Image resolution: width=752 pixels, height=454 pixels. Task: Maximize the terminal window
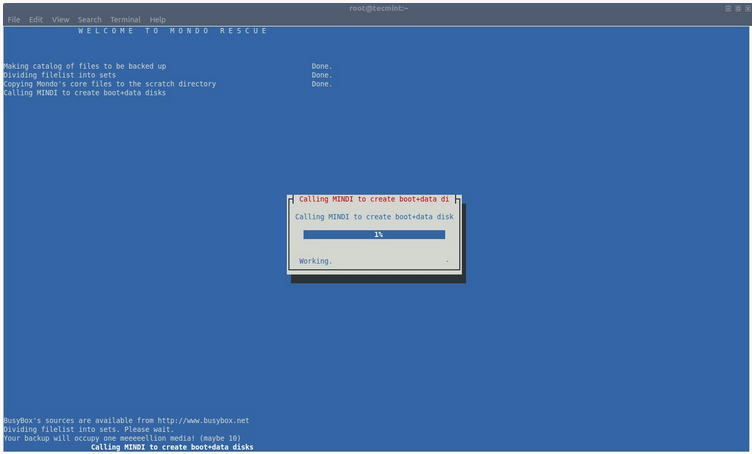coord(736,8)
